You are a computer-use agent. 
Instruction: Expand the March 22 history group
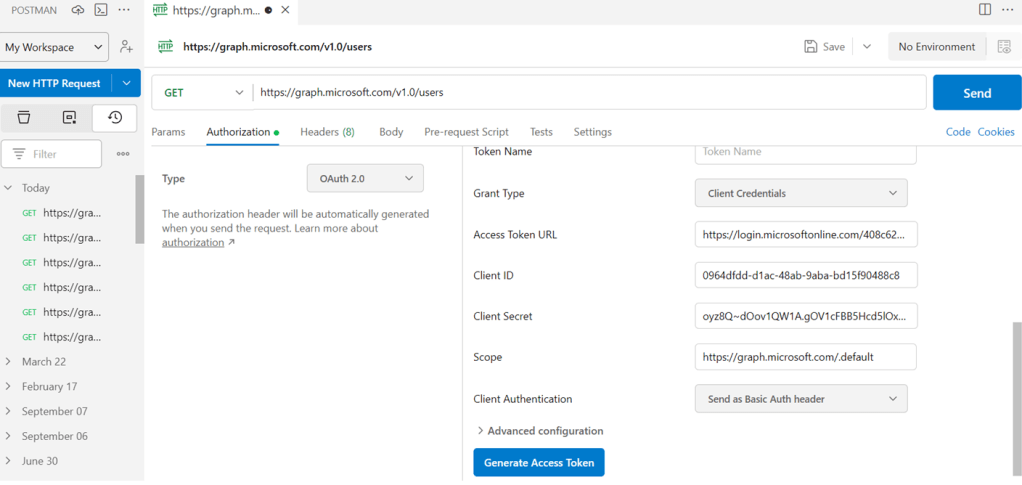(9, 362)
